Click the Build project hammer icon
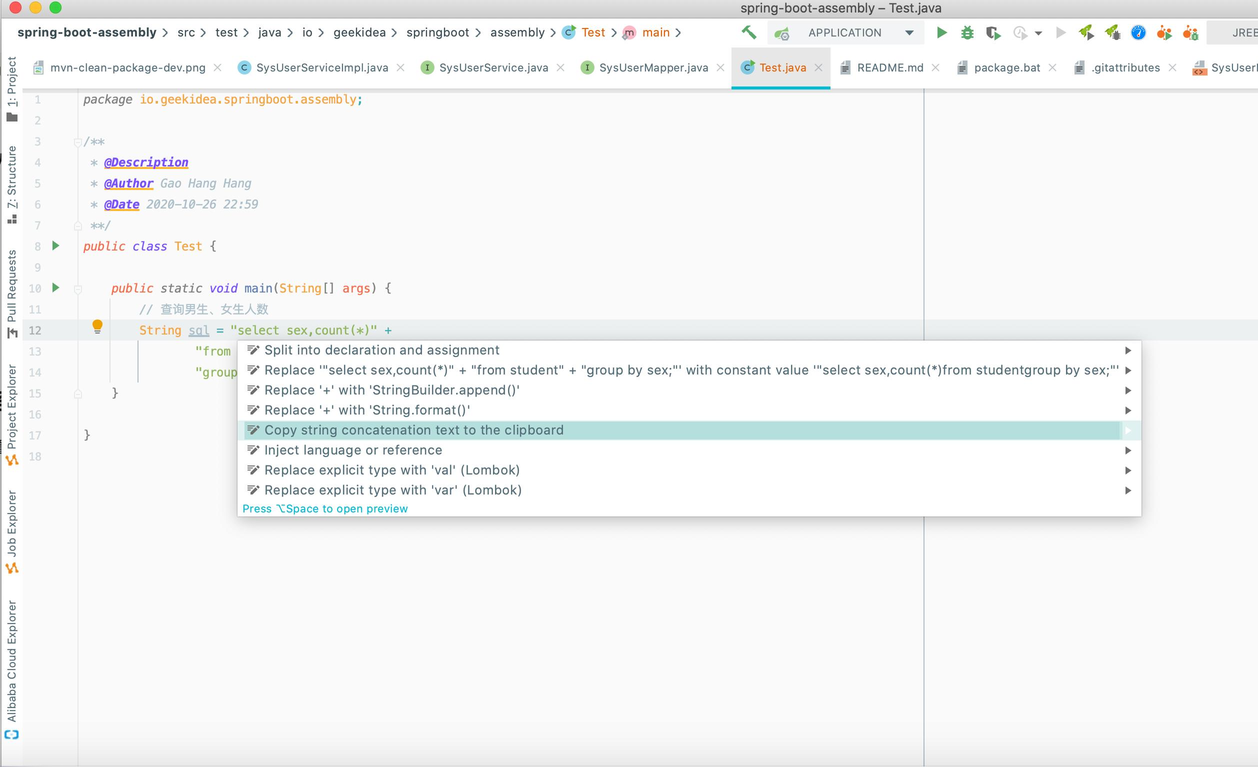 click(x=749, y=33)
